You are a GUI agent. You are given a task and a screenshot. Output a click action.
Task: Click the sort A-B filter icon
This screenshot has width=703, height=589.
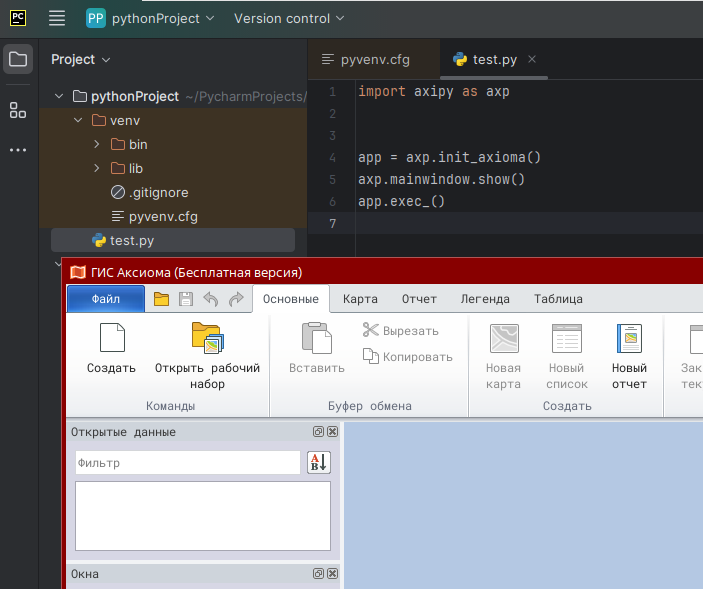coord(318,462)
